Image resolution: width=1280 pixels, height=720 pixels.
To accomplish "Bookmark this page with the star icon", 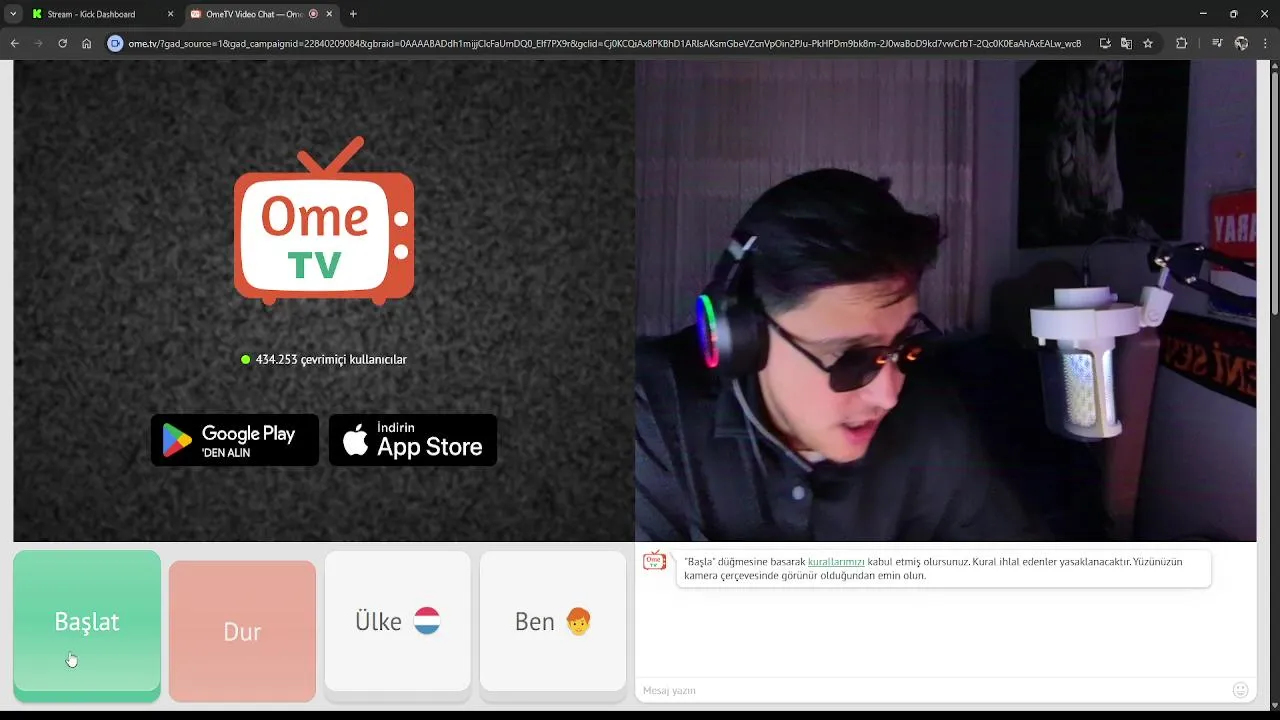I will pos(1148,44).
